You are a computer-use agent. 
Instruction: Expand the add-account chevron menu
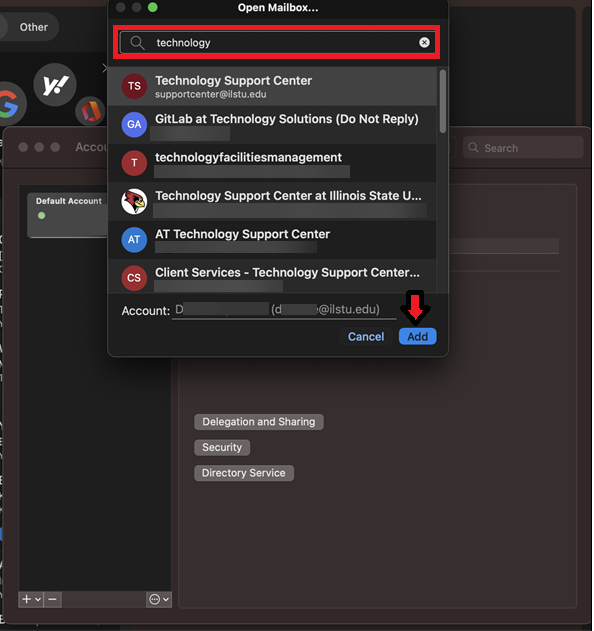point(38,599)
